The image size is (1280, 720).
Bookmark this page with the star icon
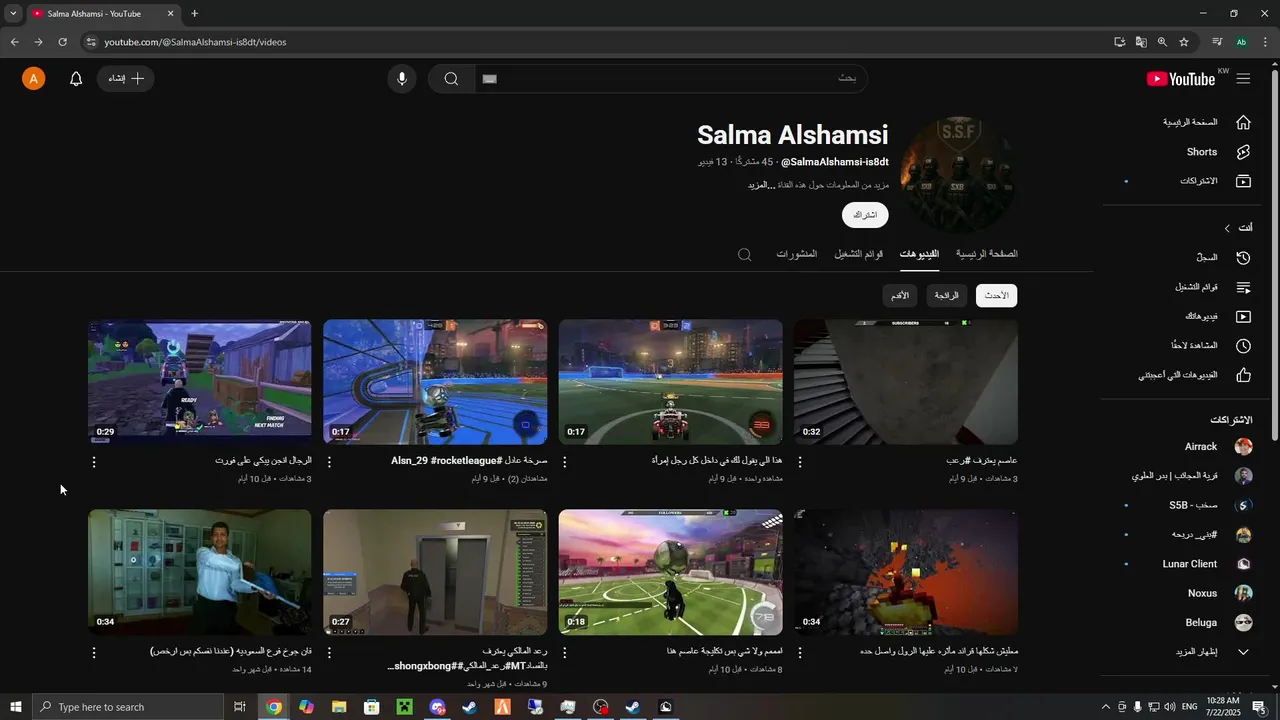(1184, 42)
